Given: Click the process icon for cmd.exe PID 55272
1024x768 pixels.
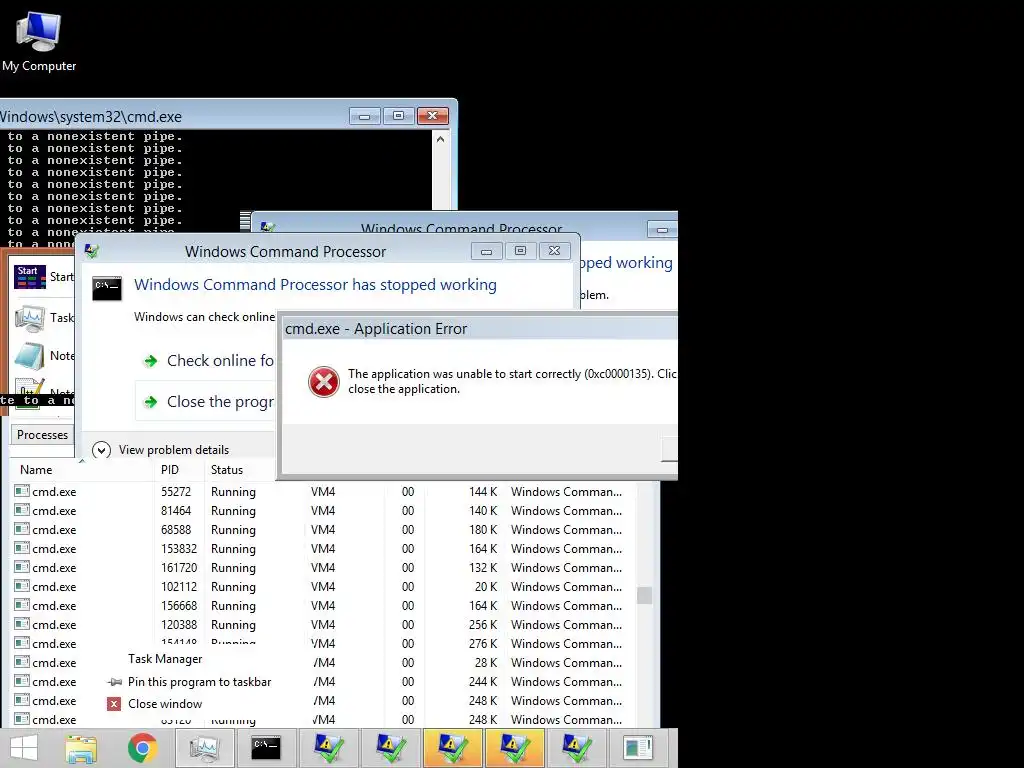Looking at the screenshot, I should 22,491.
